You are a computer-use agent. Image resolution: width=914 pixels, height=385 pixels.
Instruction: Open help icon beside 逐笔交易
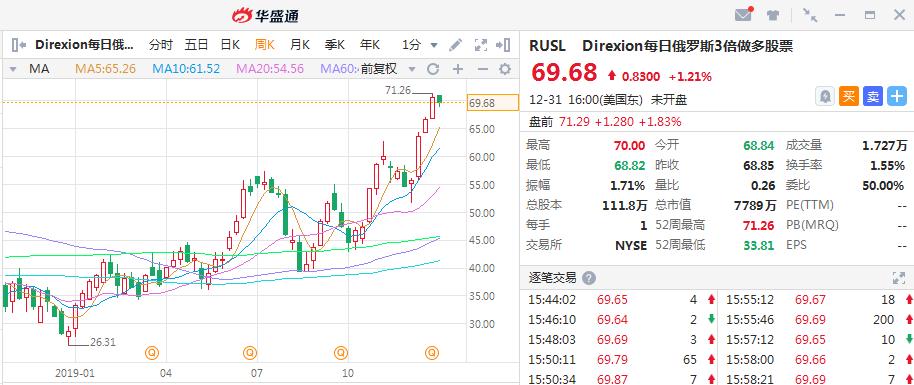[589, 278]
